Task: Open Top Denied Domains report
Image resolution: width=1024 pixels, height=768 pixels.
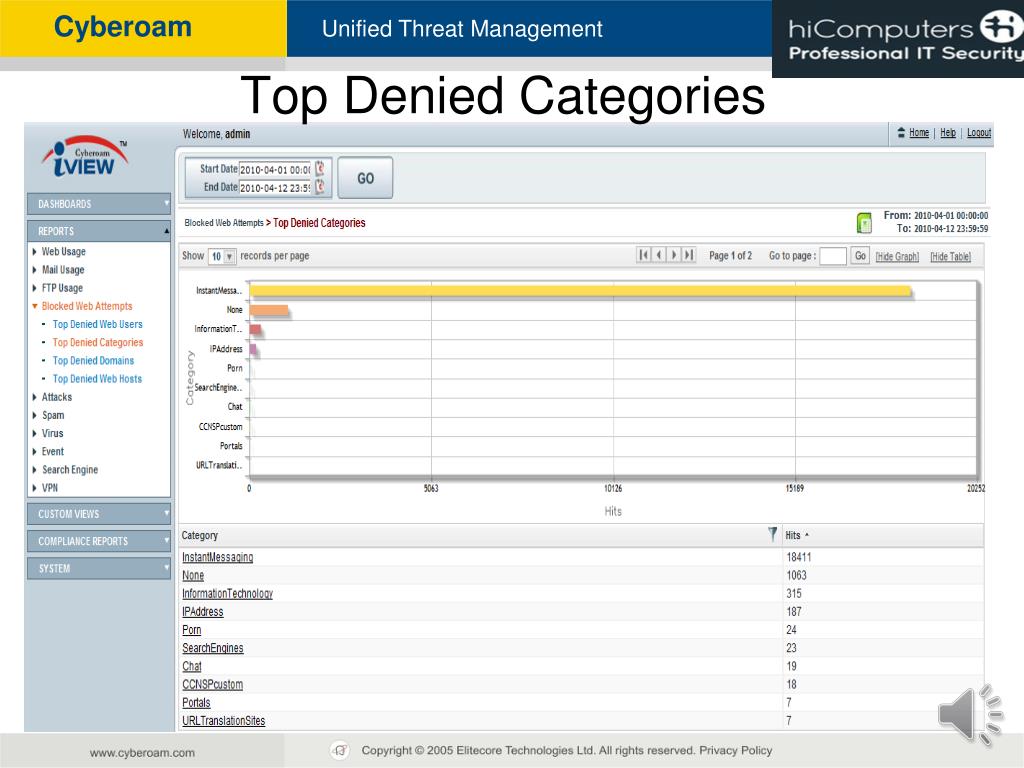Action: [93, 360]
